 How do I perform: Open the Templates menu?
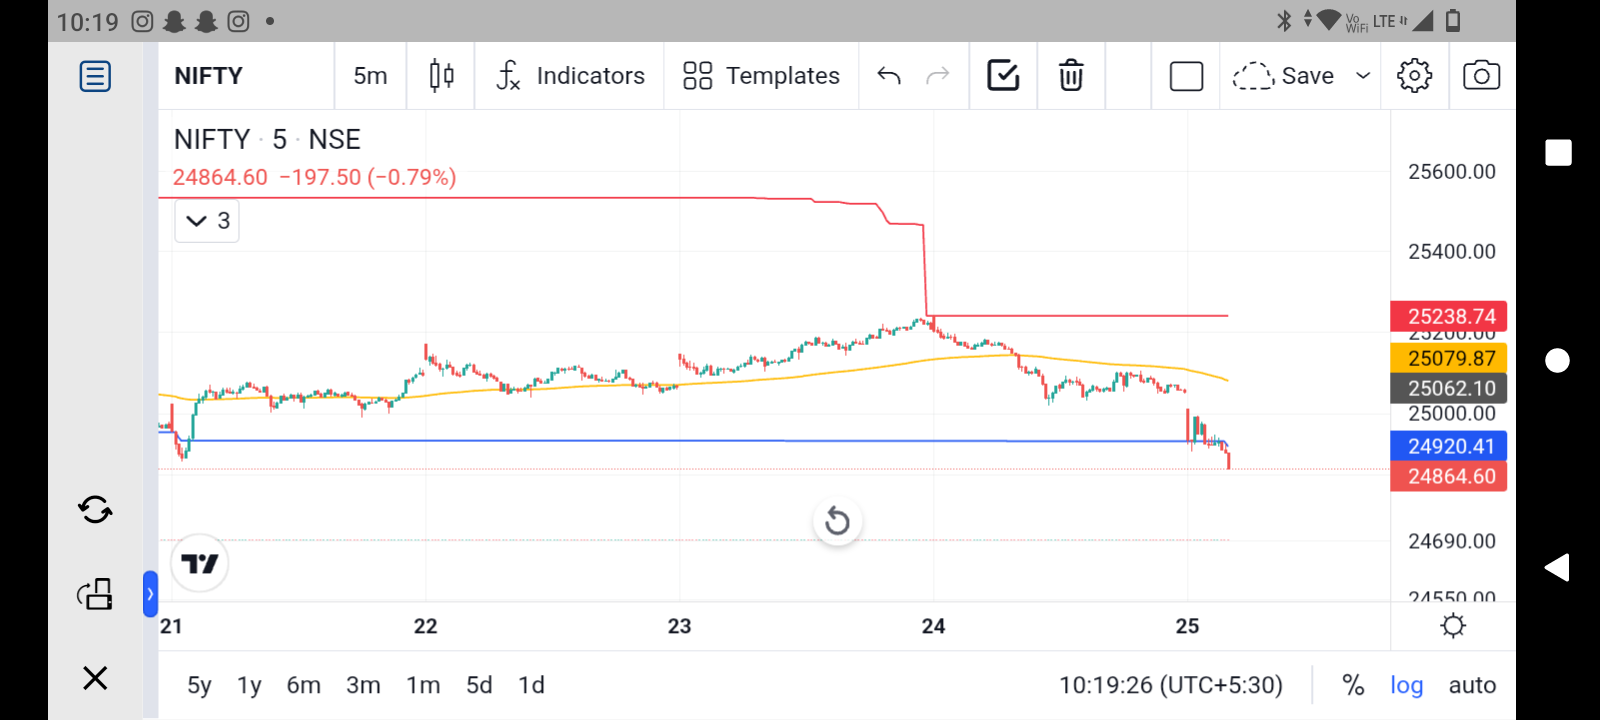pyautogui.click(x=762, y=76)
